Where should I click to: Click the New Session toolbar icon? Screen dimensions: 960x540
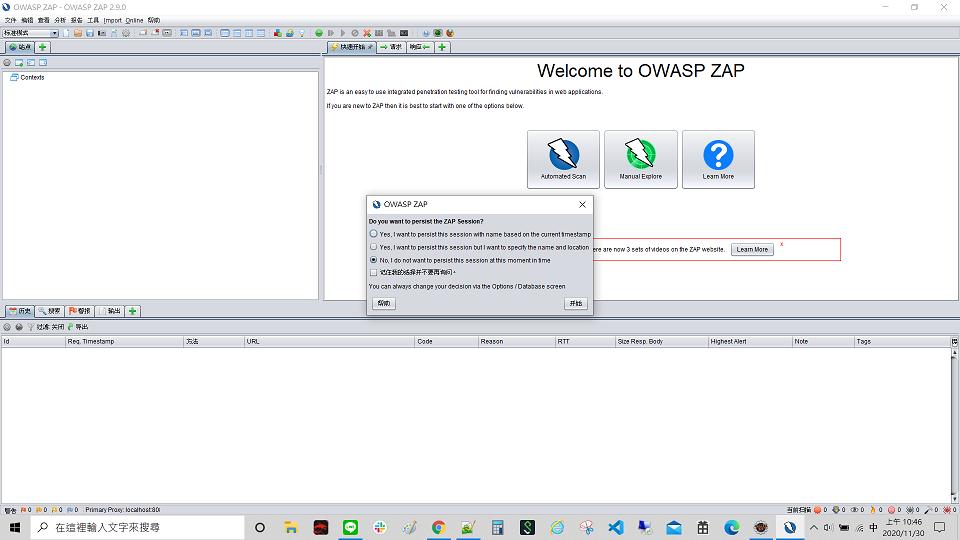[66, 33]
